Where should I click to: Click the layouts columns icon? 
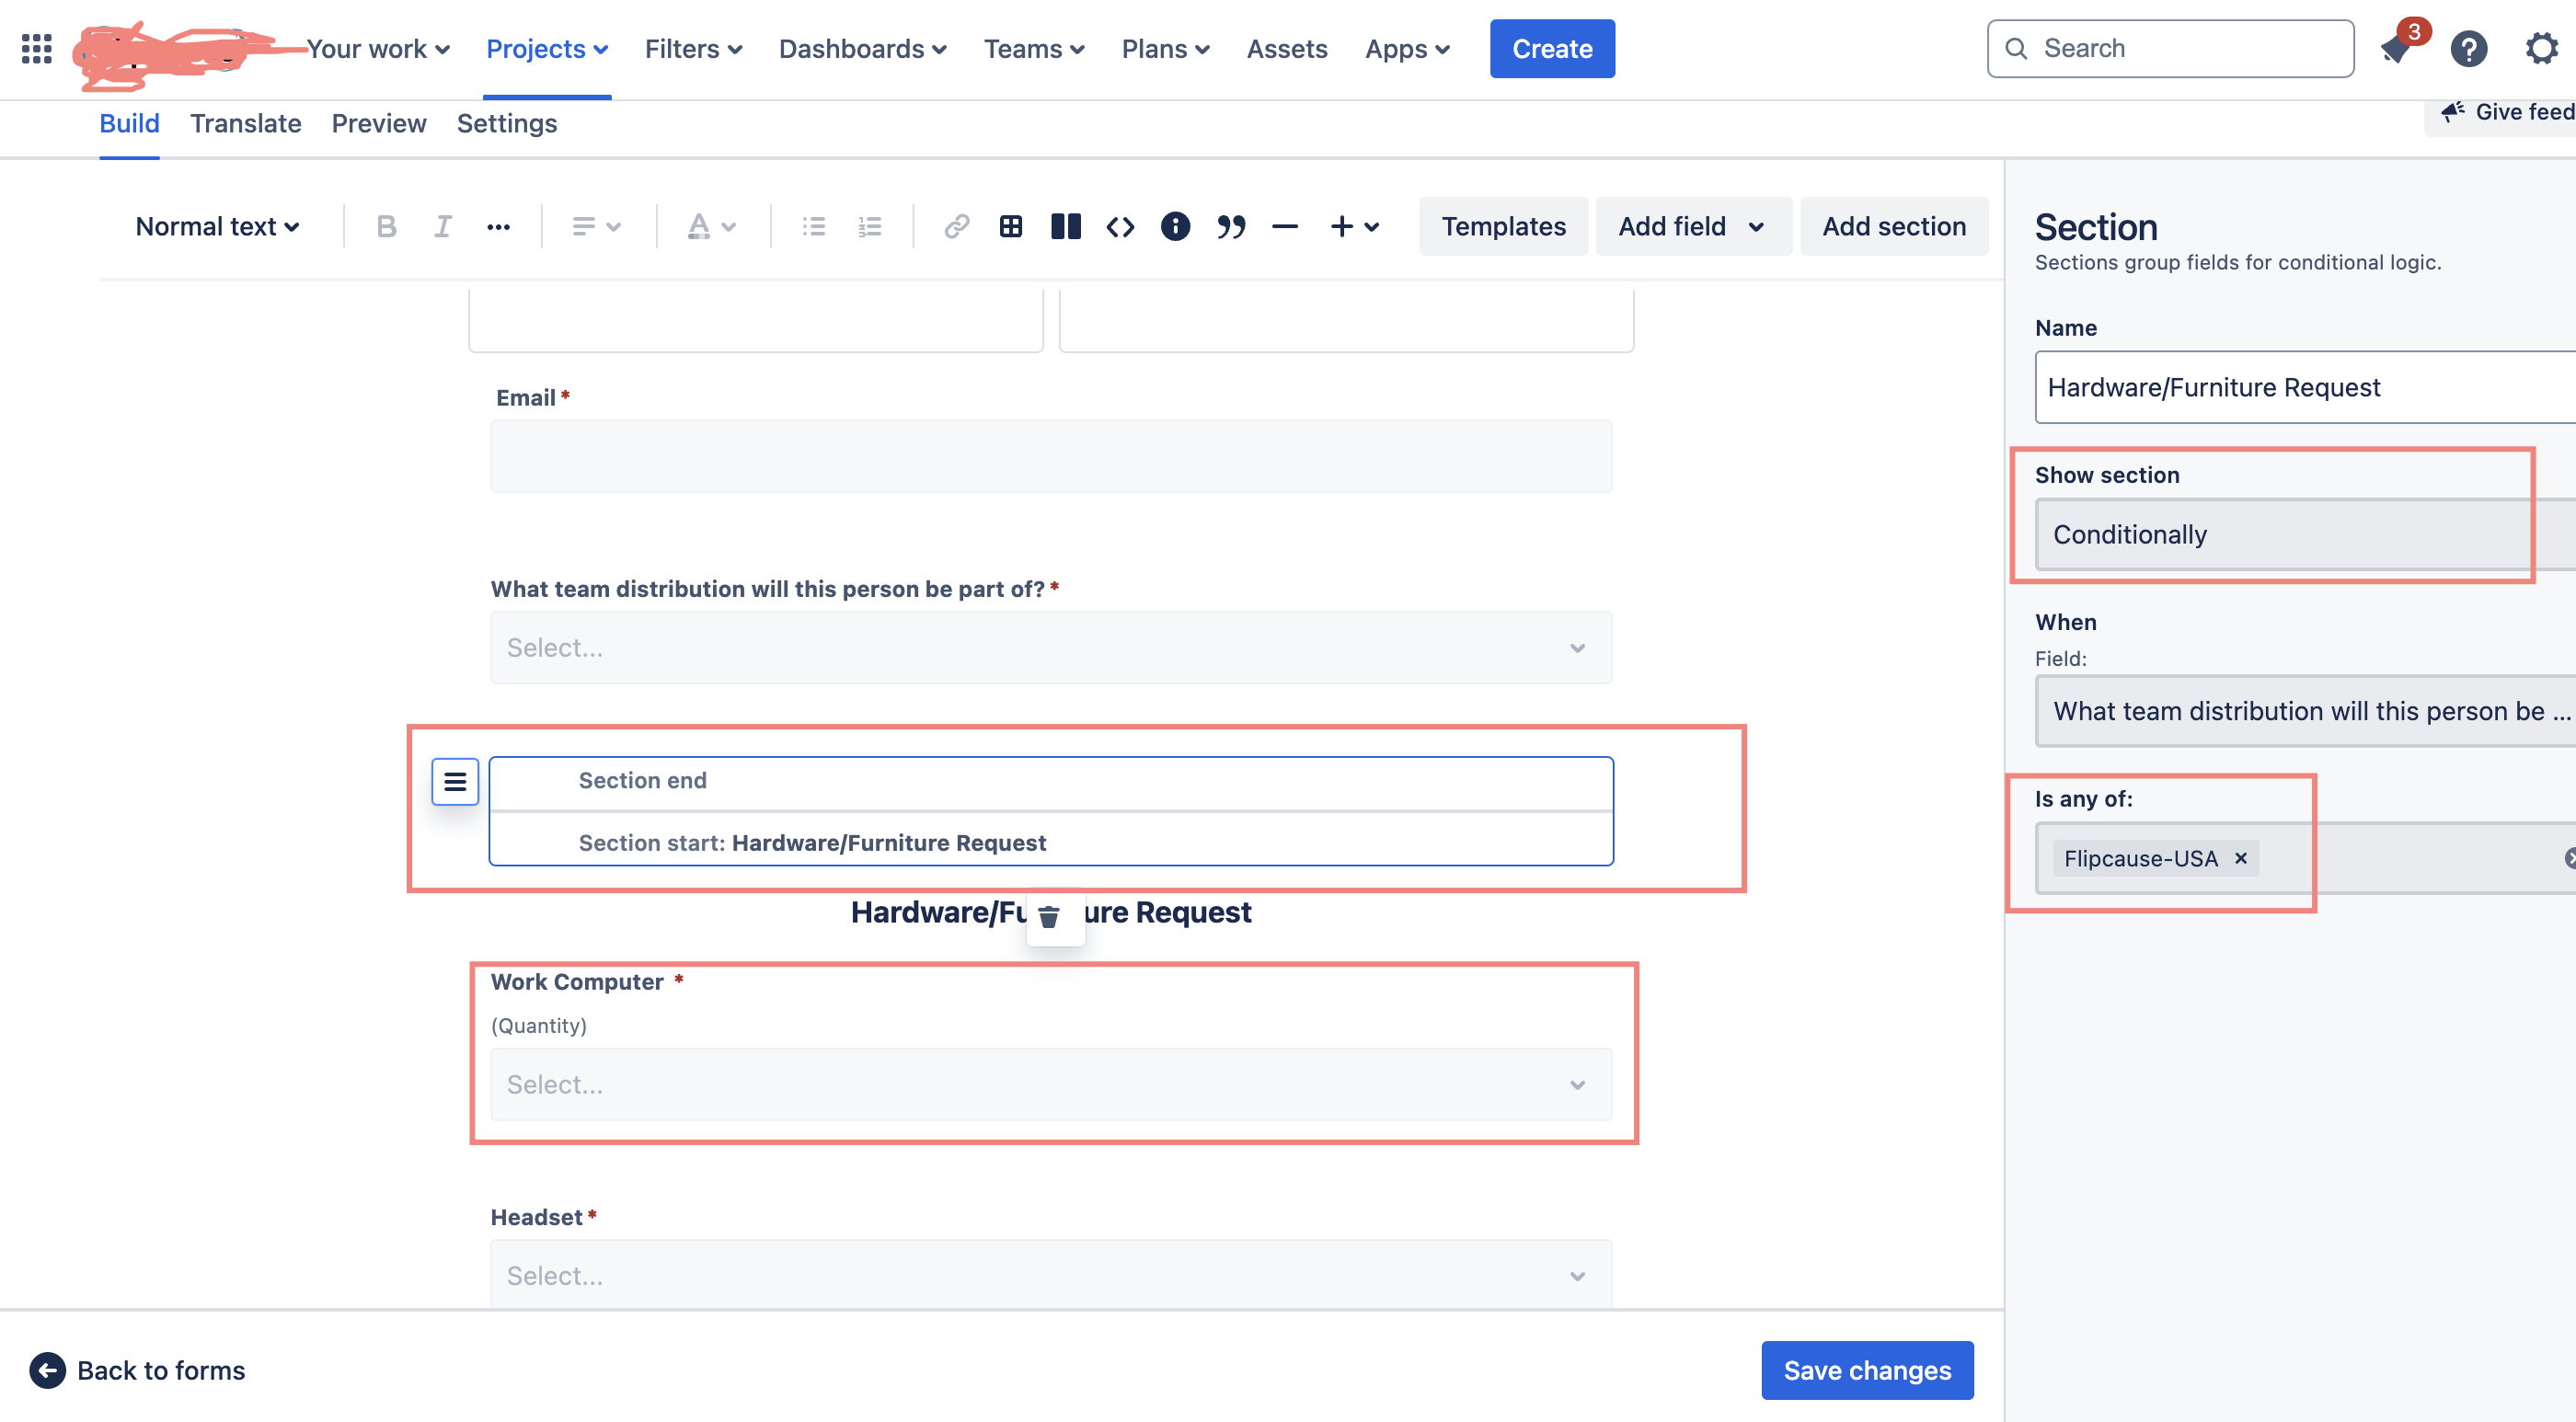click(1065, 227)
